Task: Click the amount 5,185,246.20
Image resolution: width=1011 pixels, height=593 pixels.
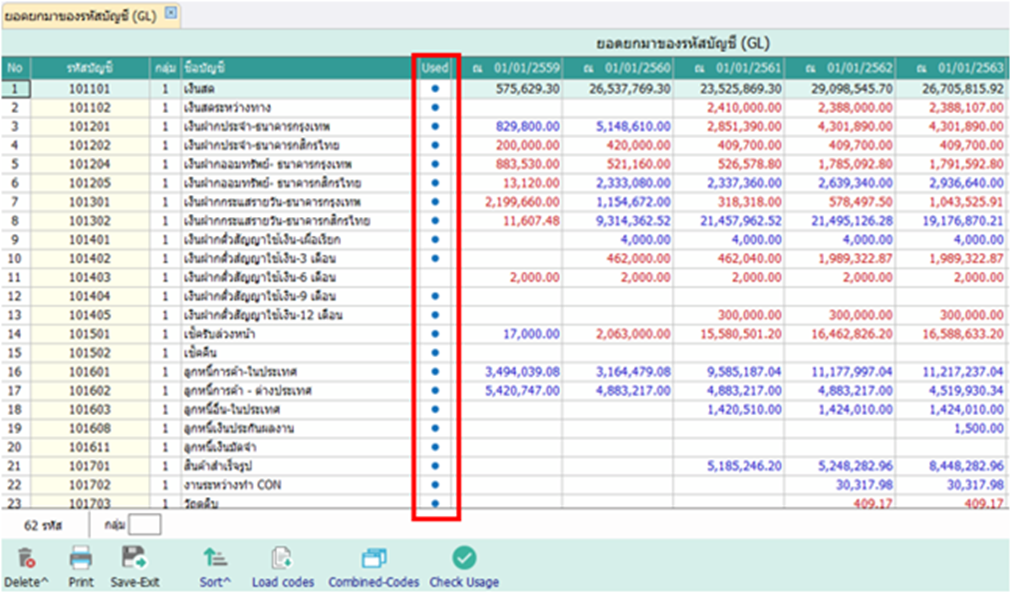Action: pyautogui.click(x=744, y=466)
